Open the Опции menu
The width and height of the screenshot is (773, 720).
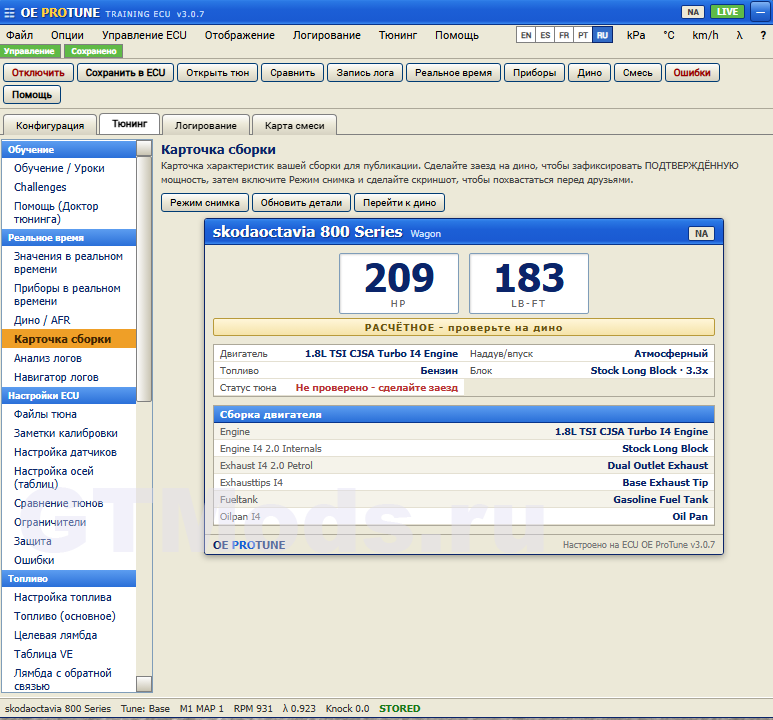pos(67,35)
